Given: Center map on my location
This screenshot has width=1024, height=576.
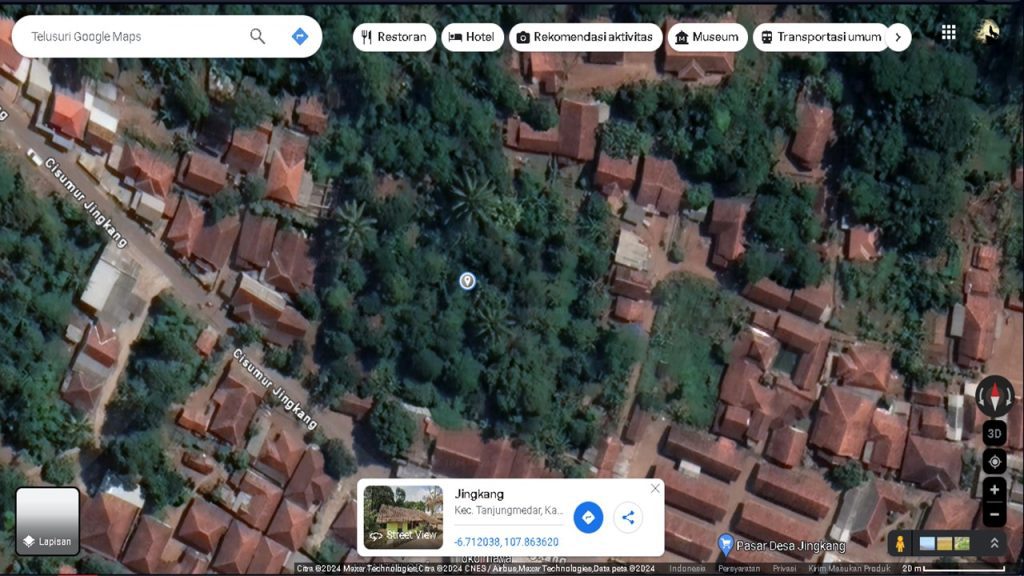Looking at the screenshot, I should [x=994, y=461].
